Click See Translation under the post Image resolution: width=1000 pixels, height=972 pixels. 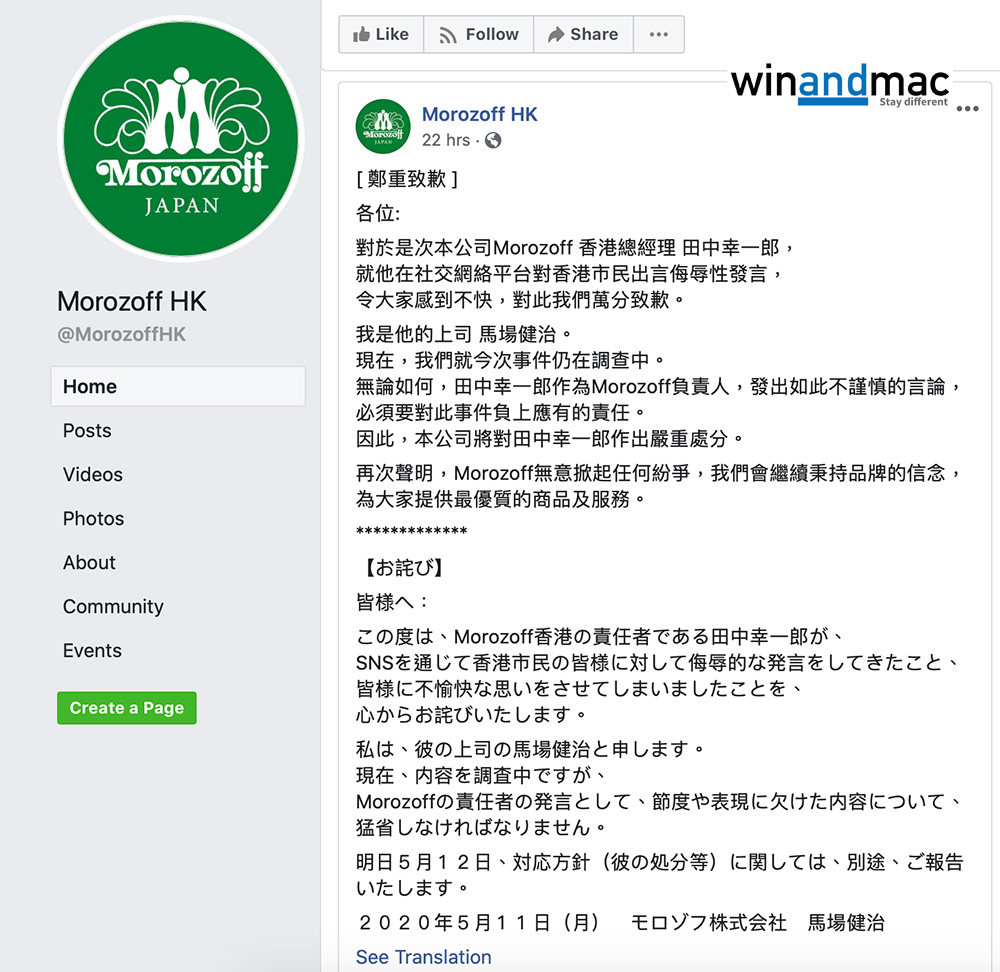coord(423,957)
